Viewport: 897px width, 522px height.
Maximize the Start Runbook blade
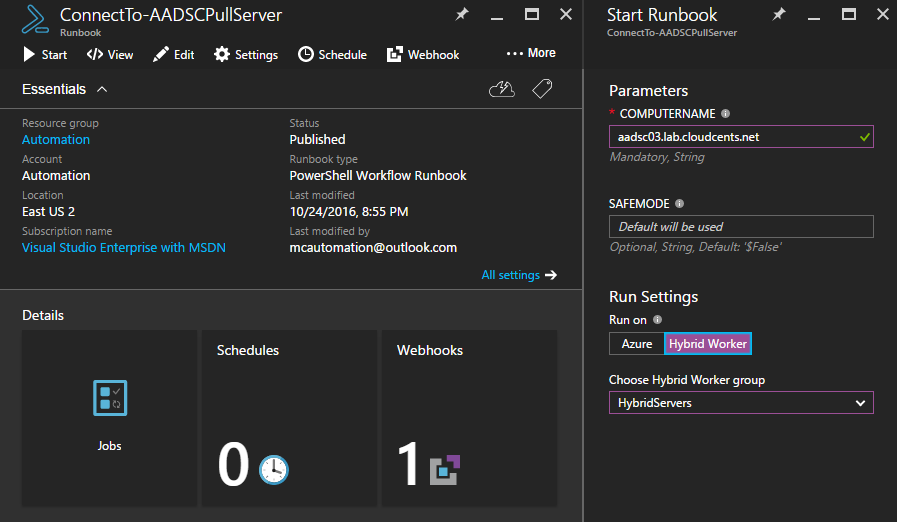849,14
